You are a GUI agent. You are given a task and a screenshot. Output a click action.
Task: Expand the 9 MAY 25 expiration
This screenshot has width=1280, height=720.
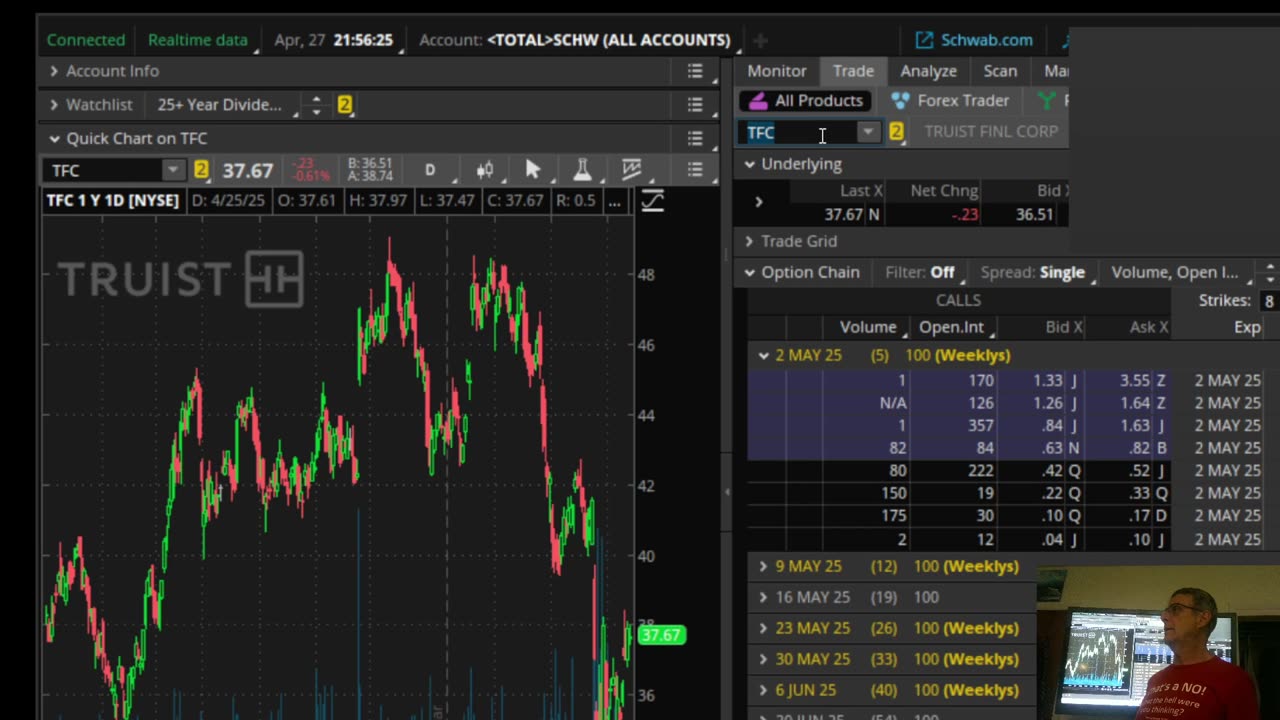(x=763, y=566)
